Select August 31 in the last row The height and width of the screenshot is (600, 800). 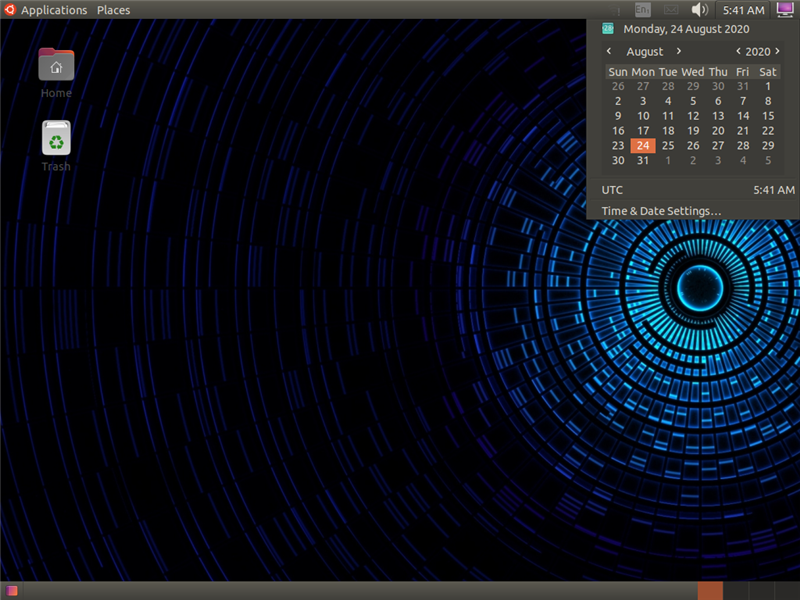643,160
